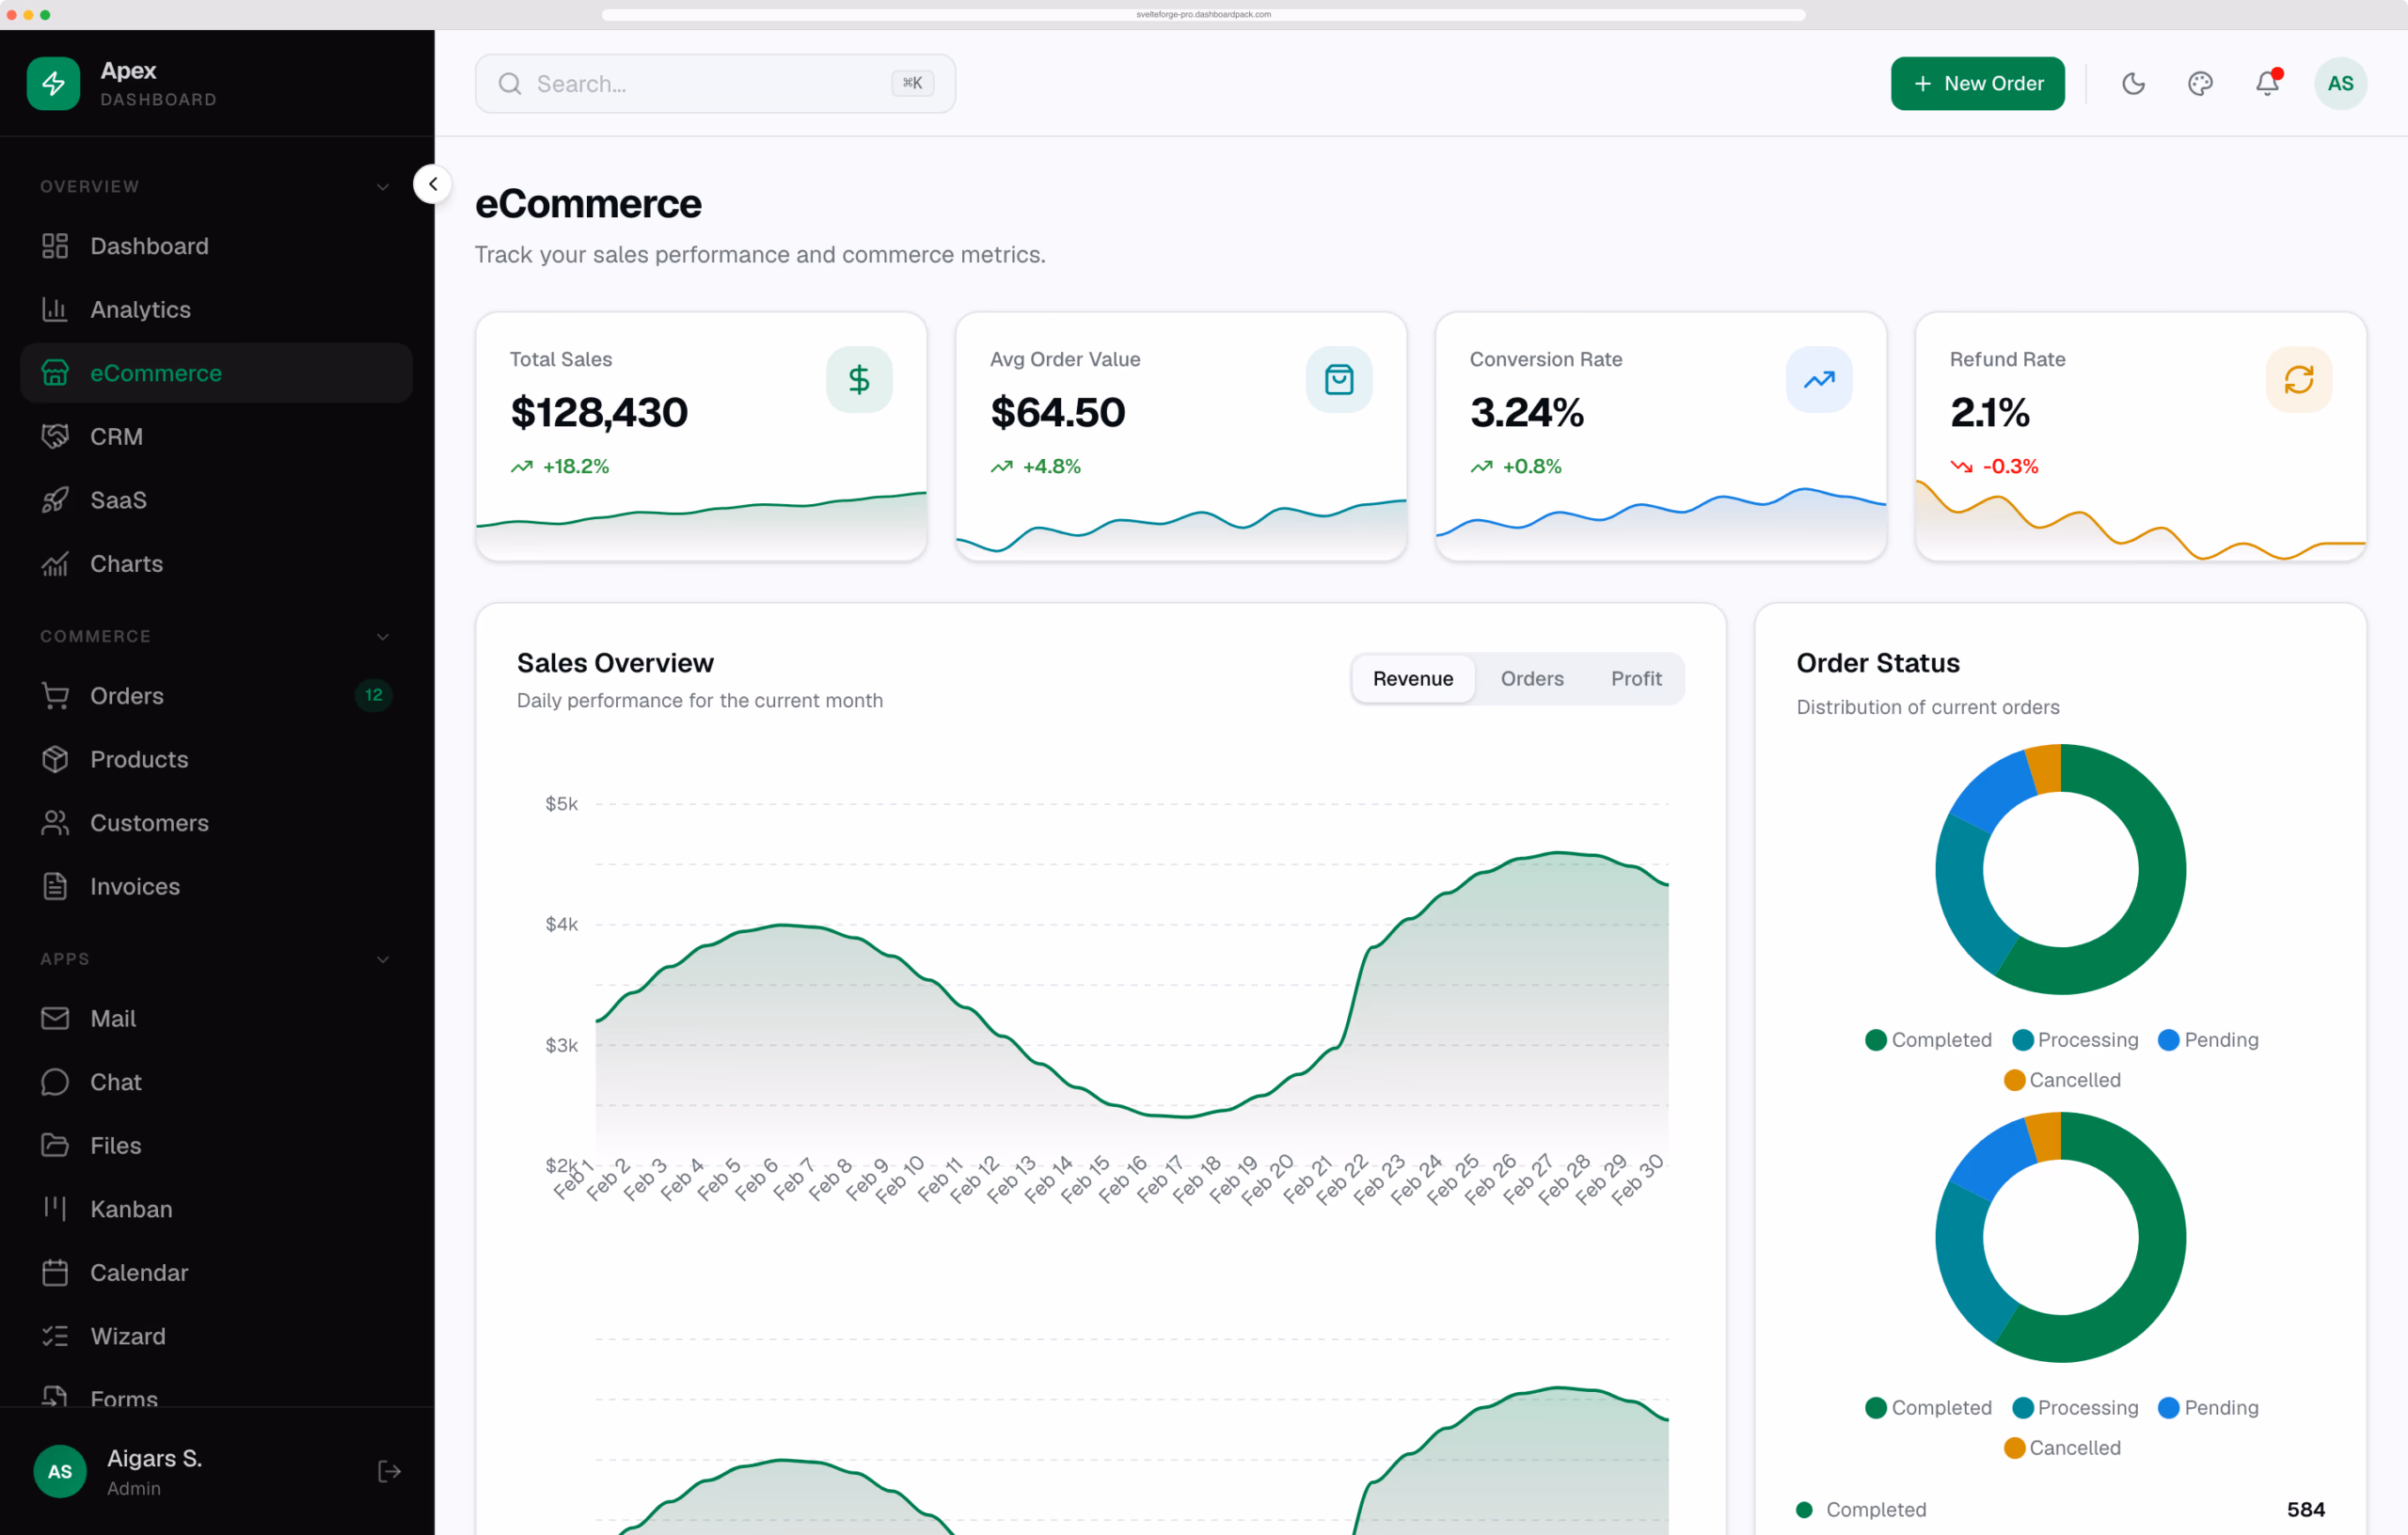Open the Products page
The image size is (2408, 1535).
point(216,759)
